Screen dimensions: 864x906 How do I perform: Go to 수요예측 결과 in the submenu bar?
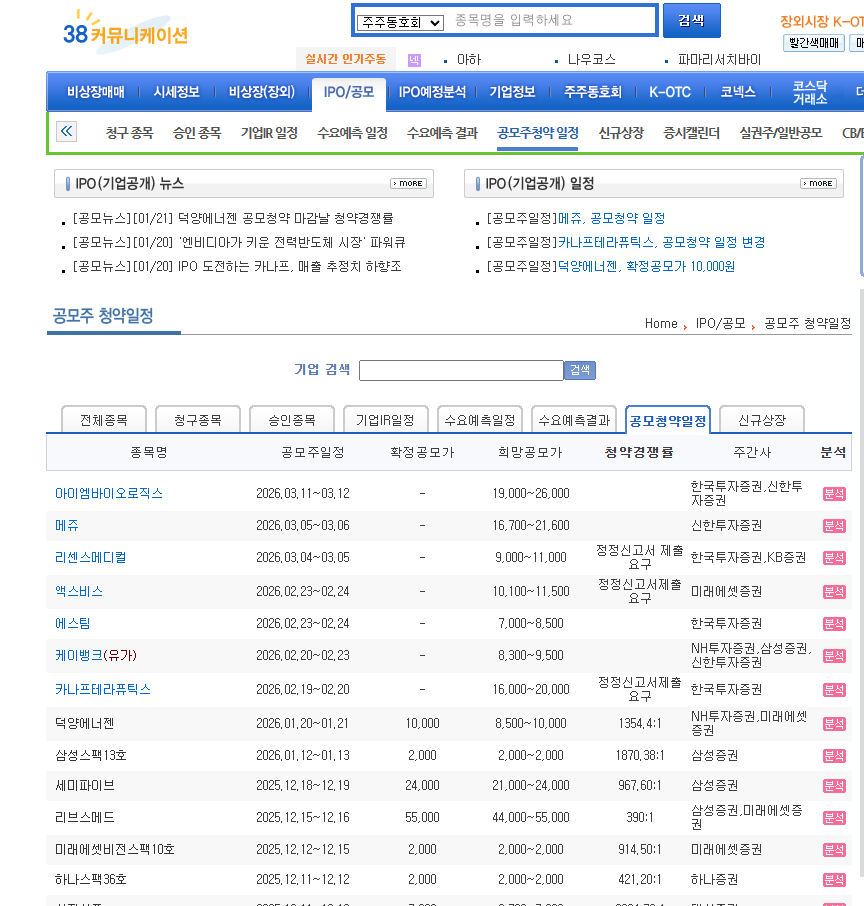[442, 133]
